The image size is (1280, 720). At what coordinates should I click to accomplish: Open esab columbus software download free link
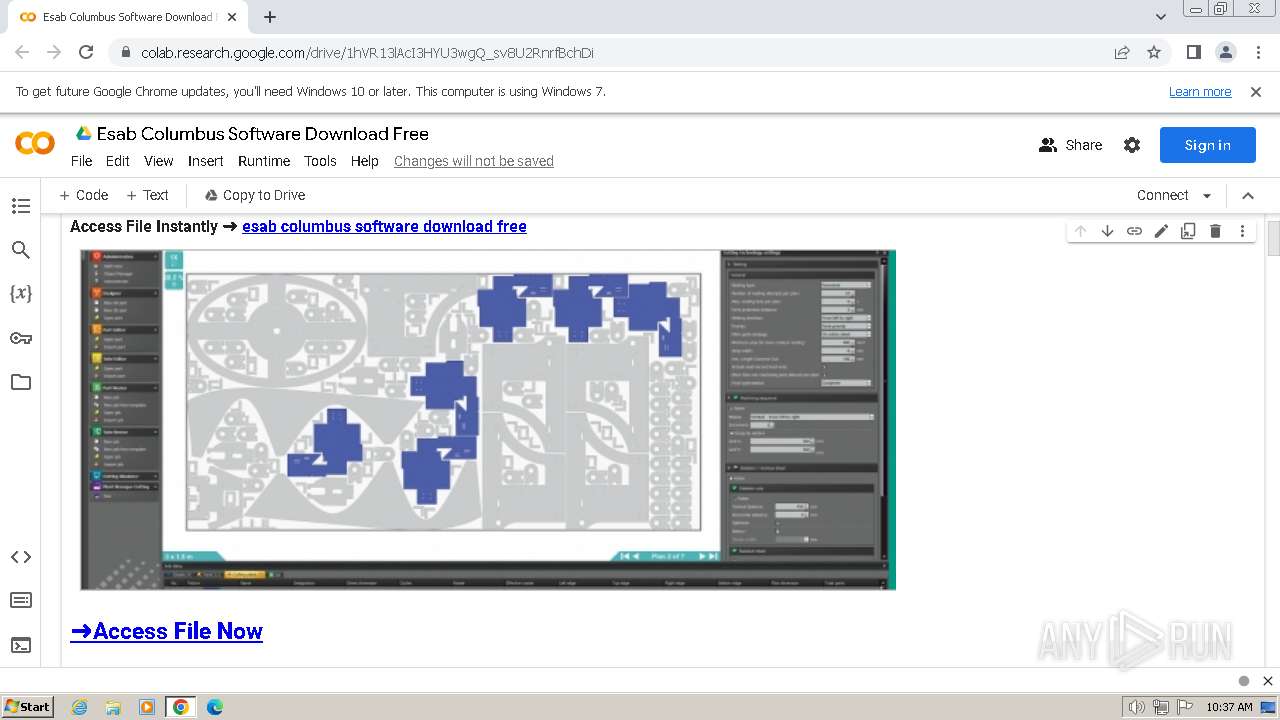click(384, 226)
